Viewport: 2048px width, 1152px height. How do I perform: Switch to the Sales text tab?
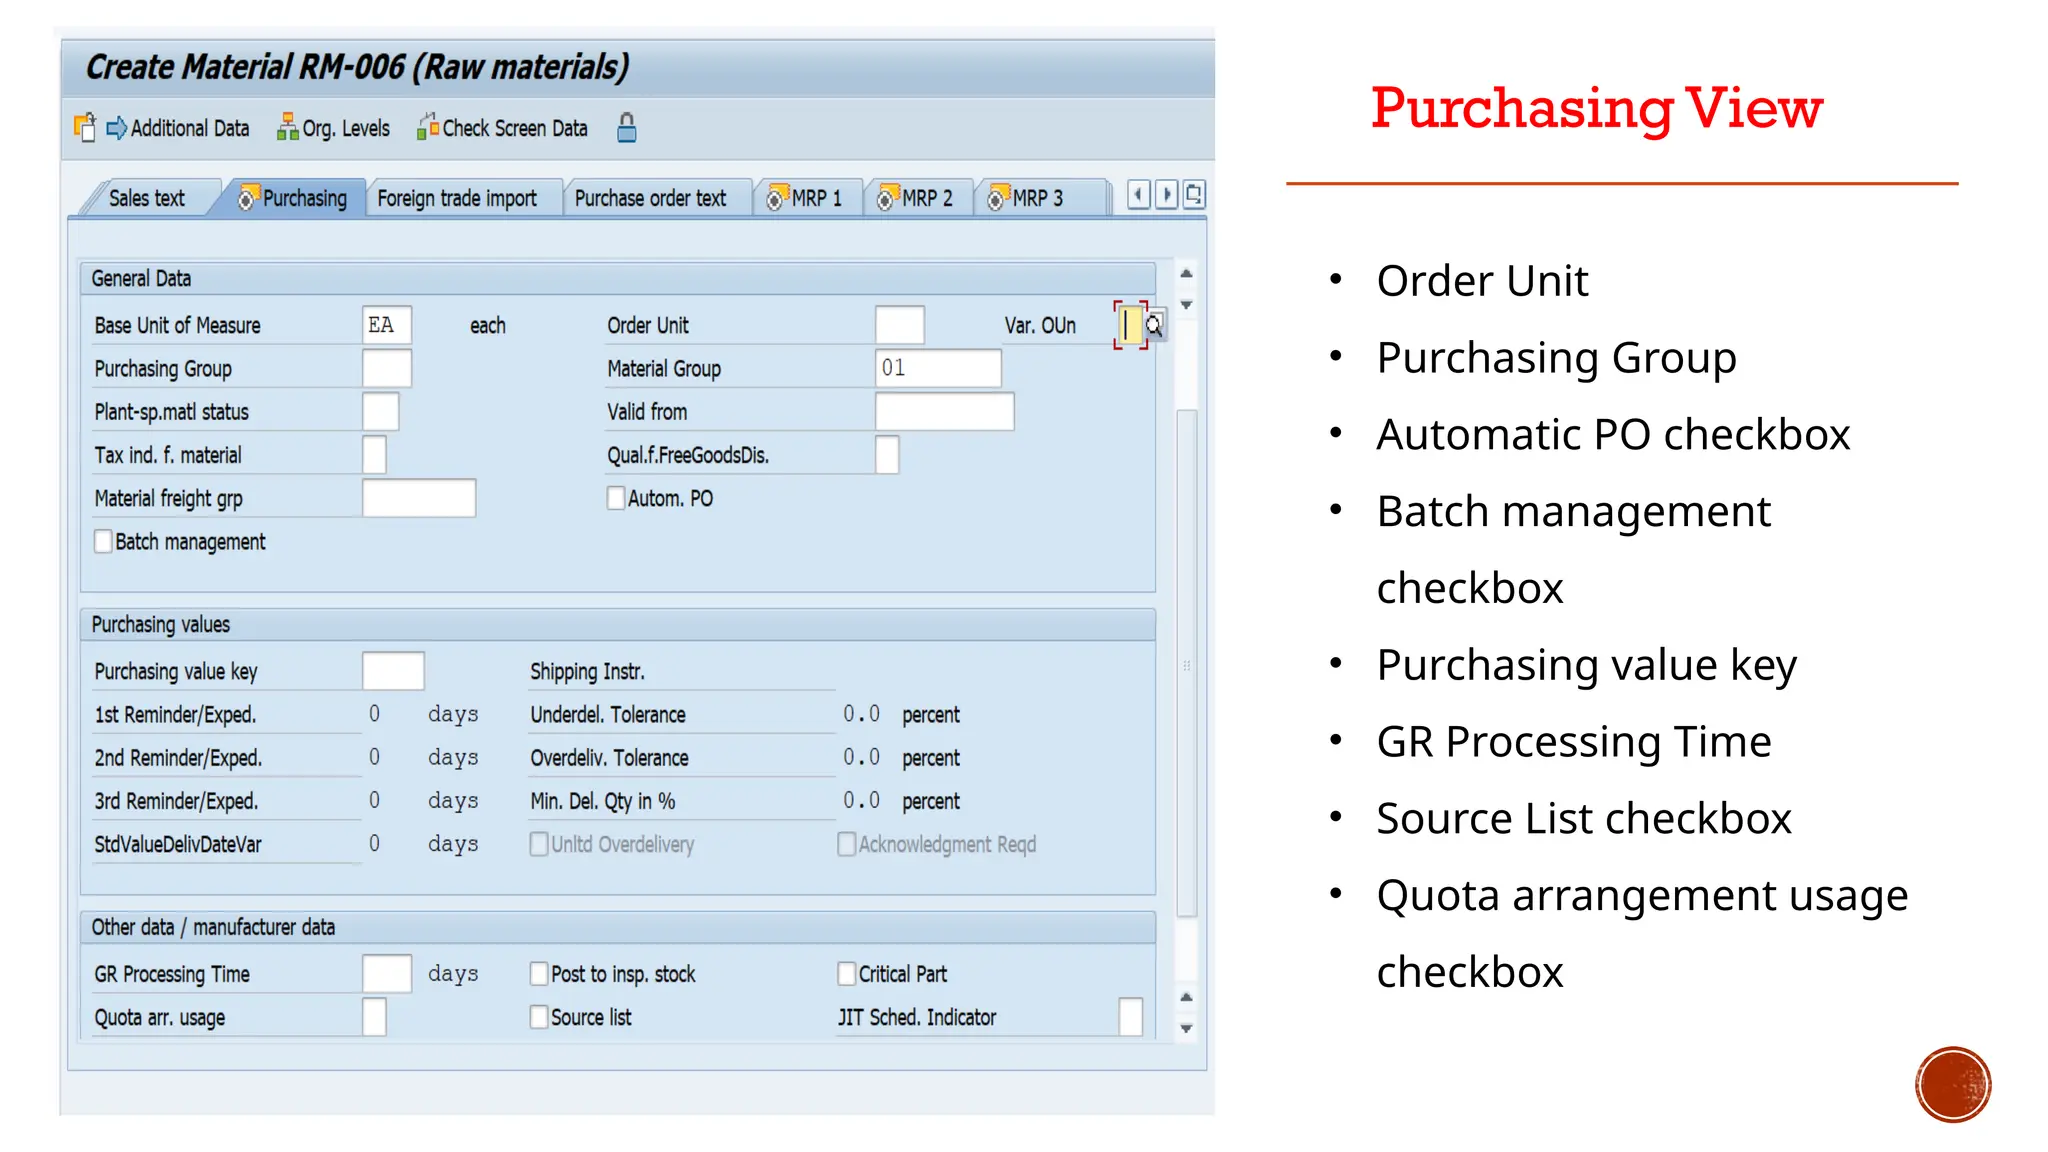[x=147, y=198]
